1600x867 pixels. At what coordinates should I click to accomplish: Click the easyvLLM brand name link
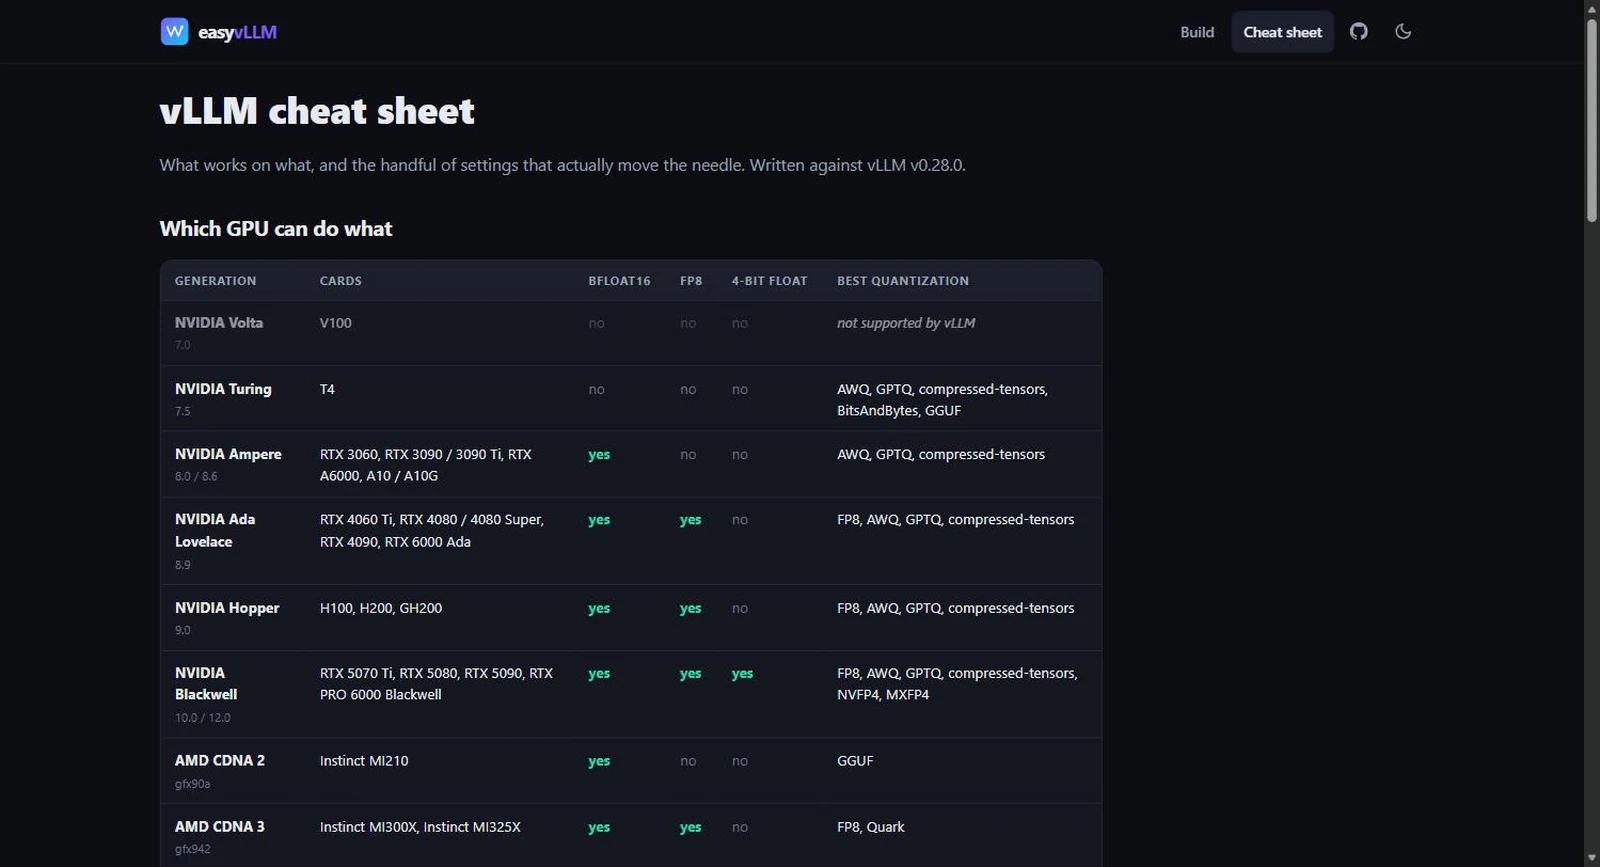pos(237,32)
